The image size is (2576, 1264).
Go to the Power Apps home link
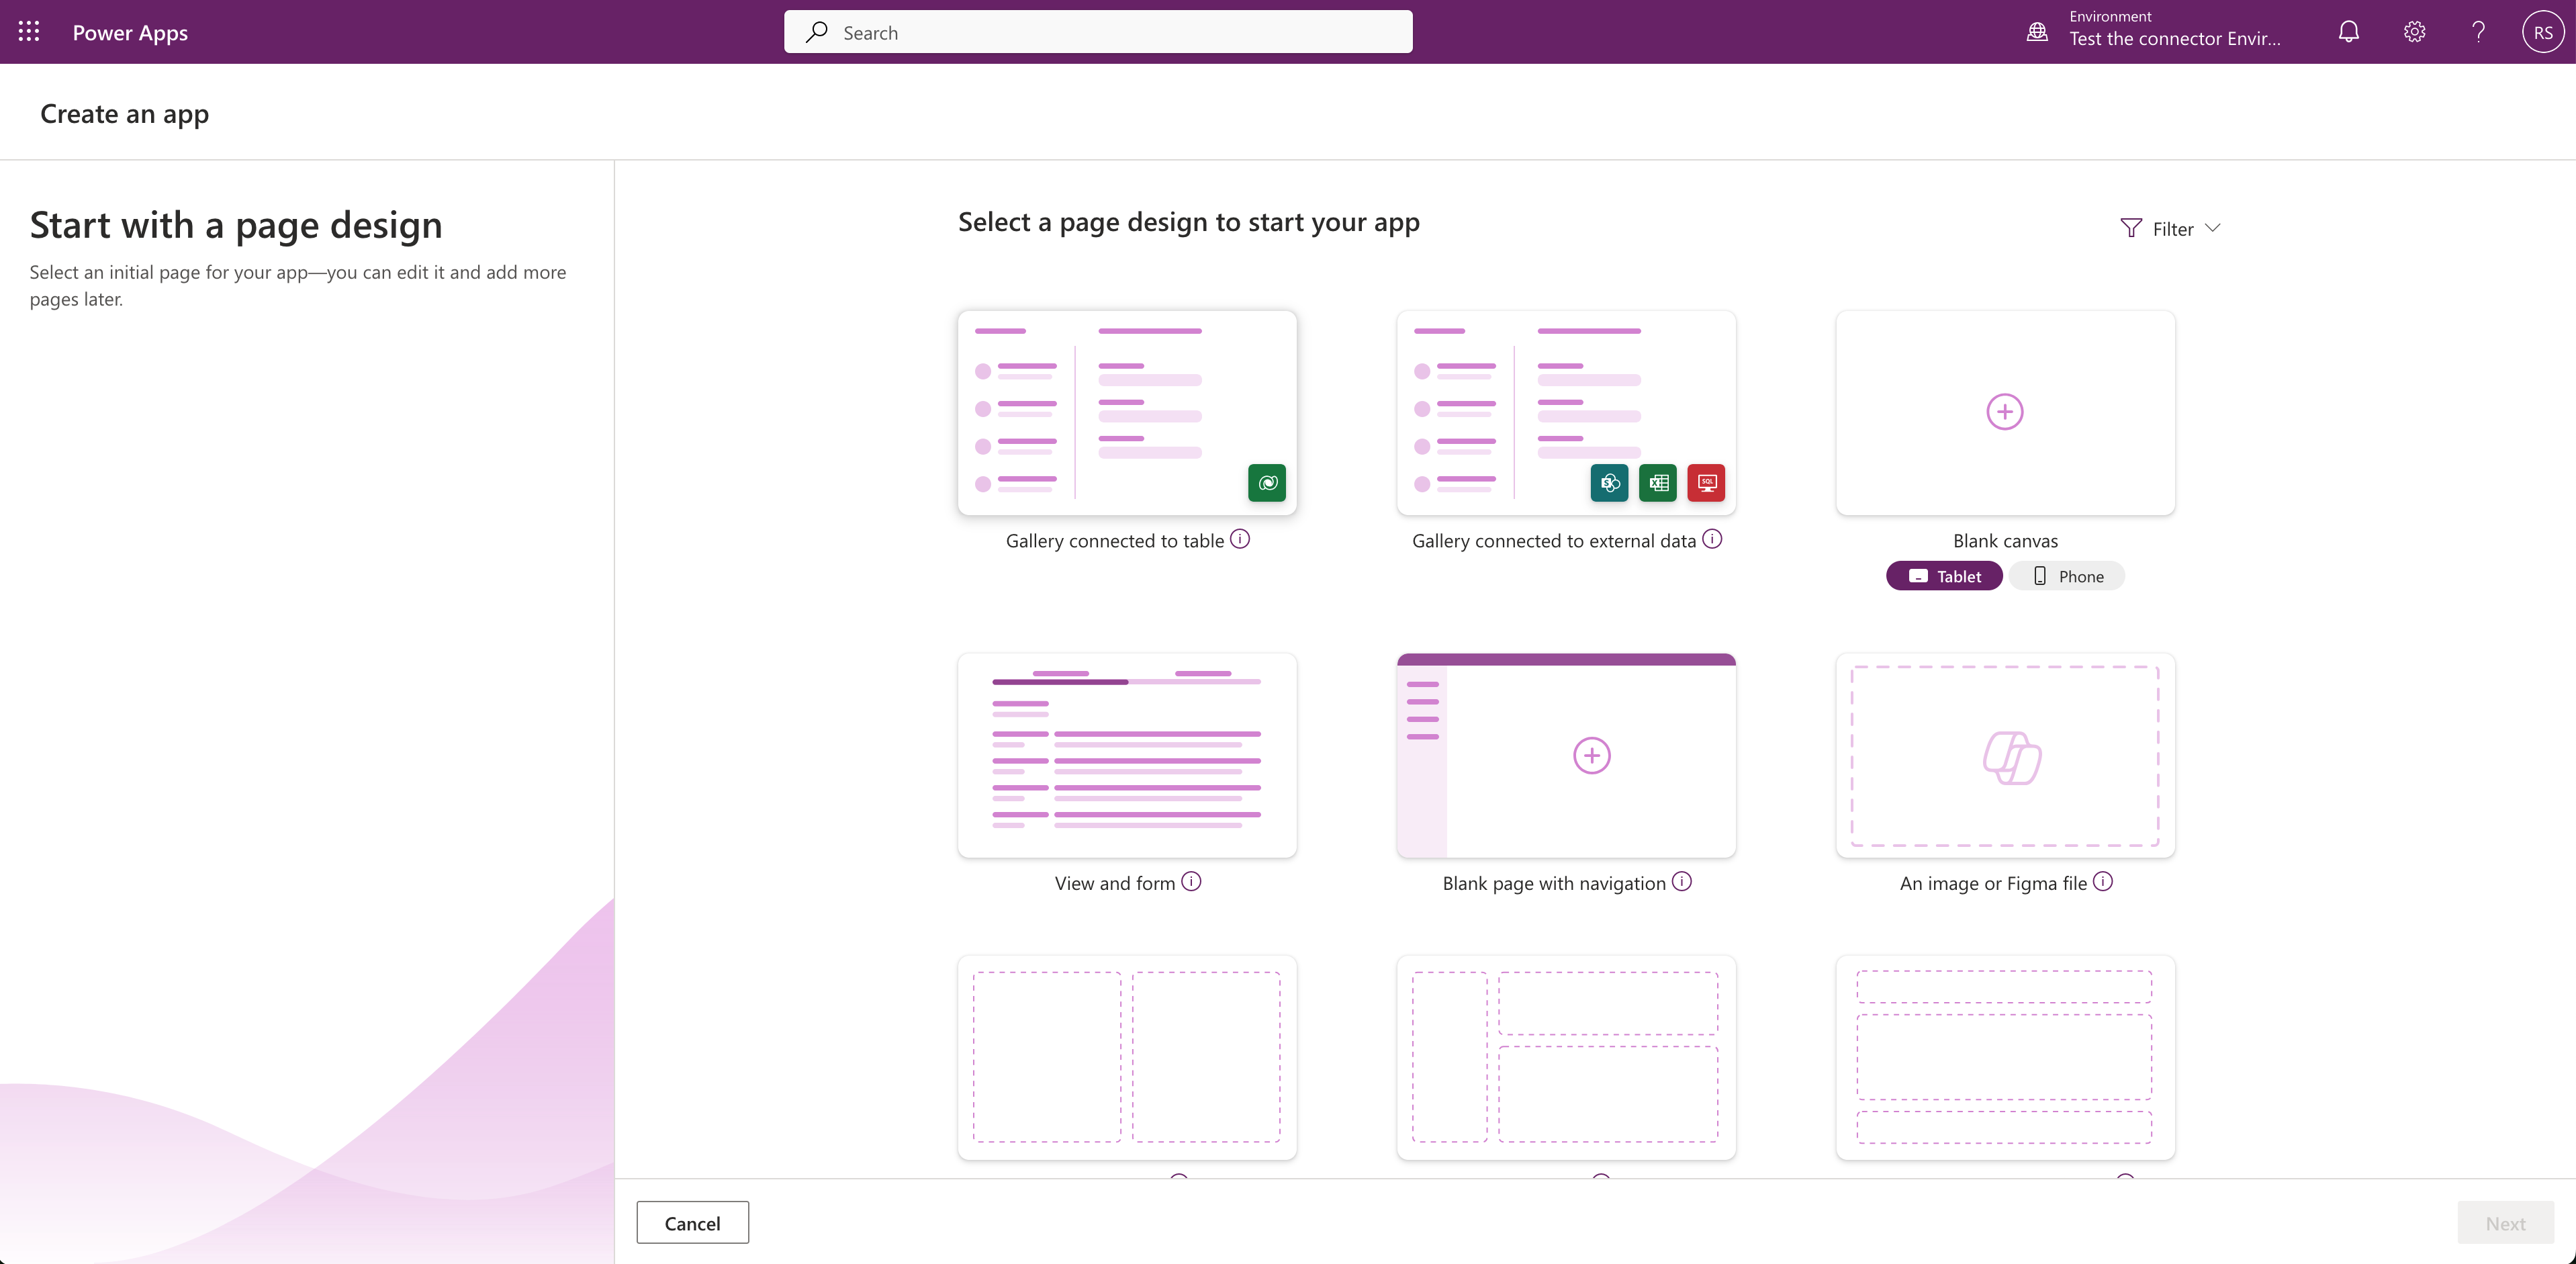click(x=130, y=32)
